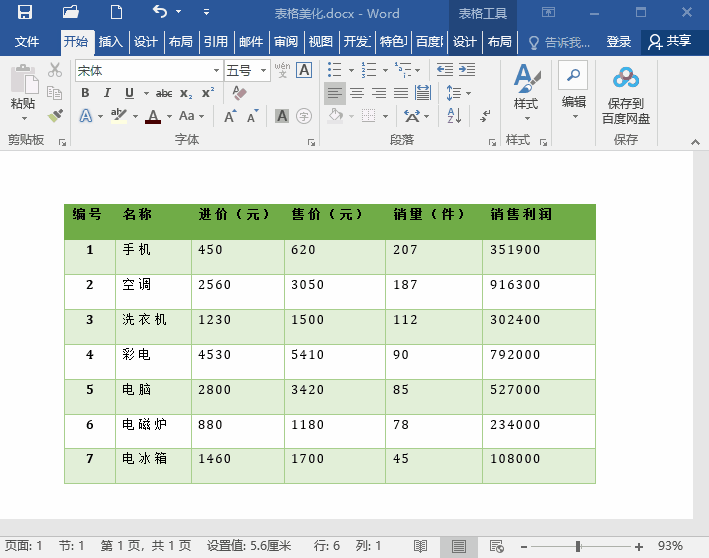Collapse the ribbon with chevron

coord(695,142)
